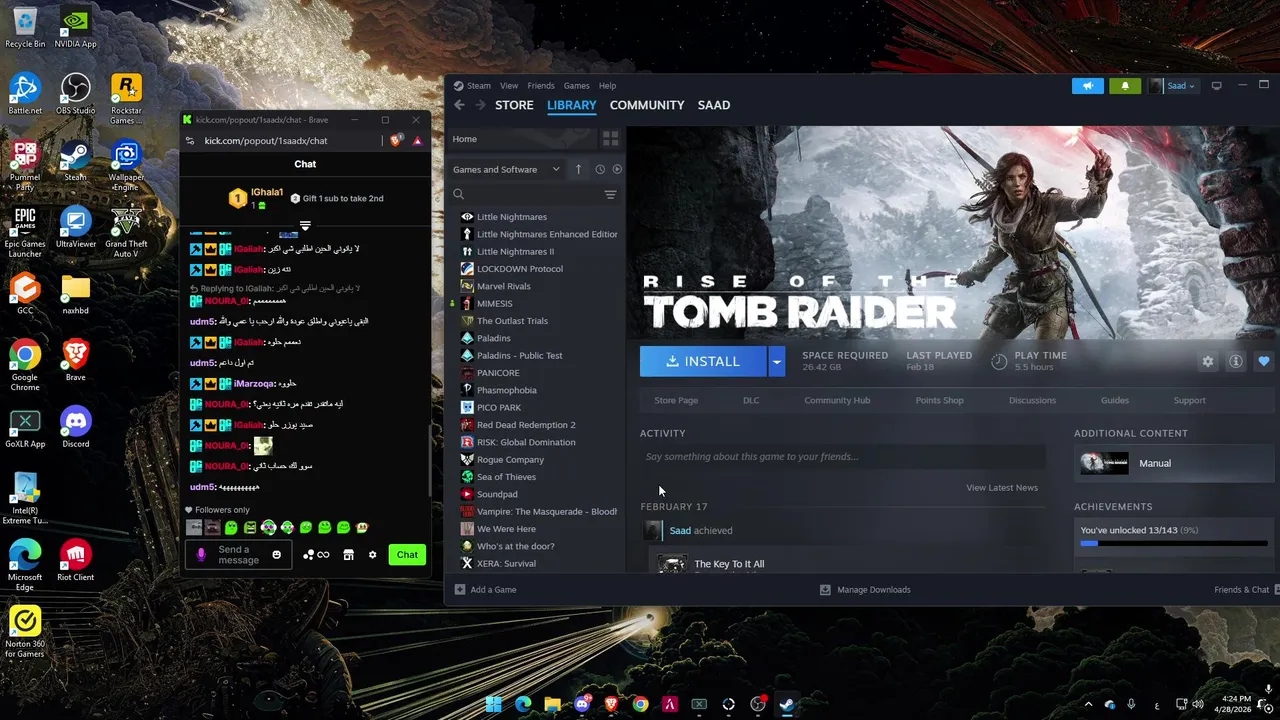1280x720 pixels.
Task: Open the Games menu in Steam
Action: [576, 86]
